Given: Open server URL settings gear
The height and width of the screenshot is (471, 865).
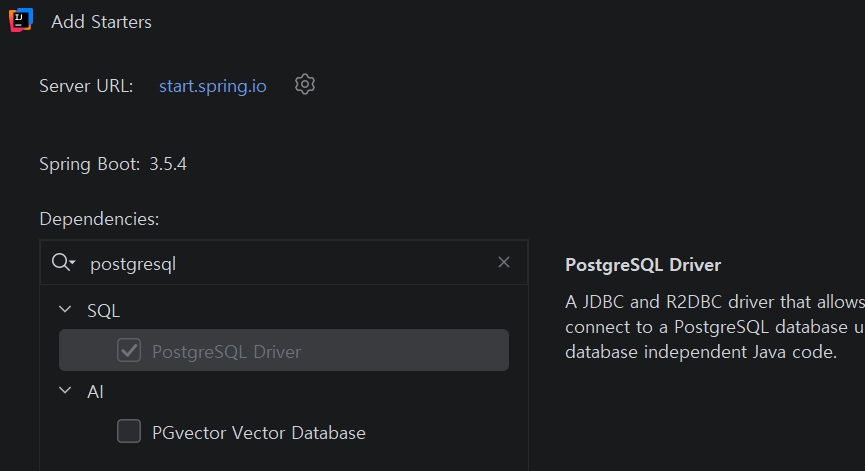Looking at the screenshot, I should 305,85.
